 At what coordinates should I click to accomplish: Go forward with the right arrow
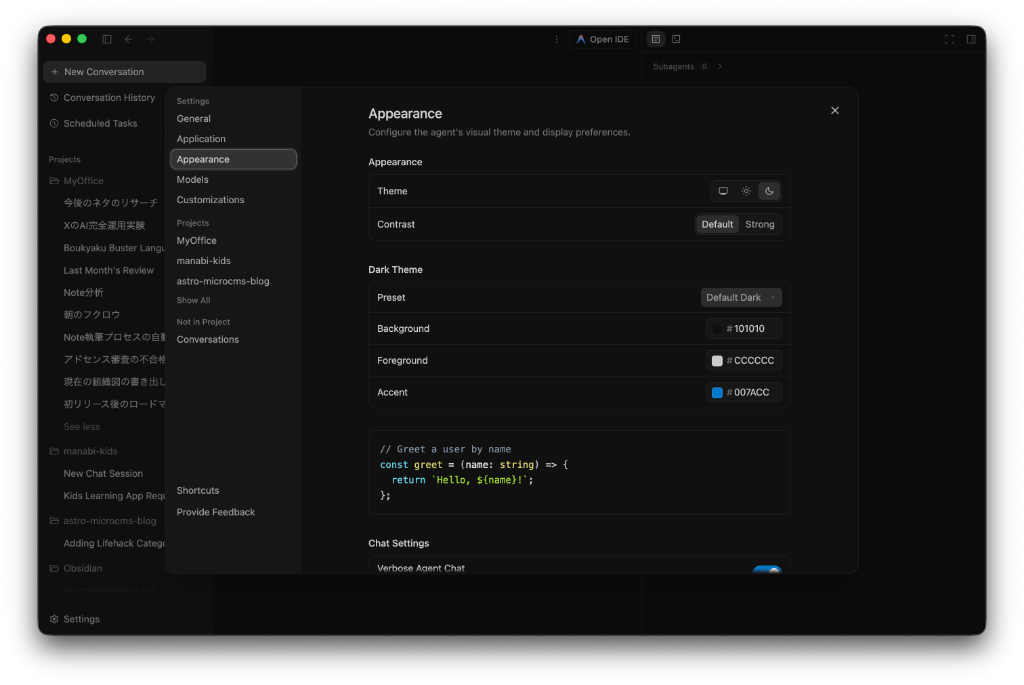click(x=150, y=39)
